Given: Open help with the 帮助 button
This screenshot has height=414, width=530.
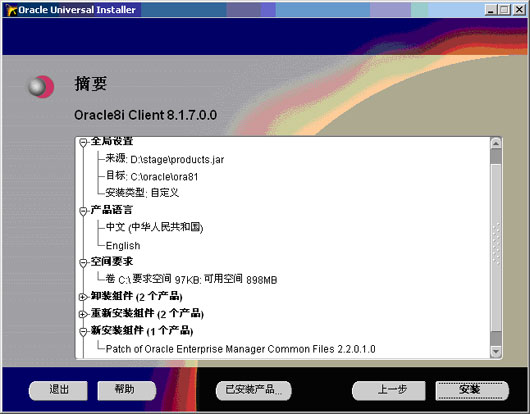Looking at the screenshot, I should (127, 390).
